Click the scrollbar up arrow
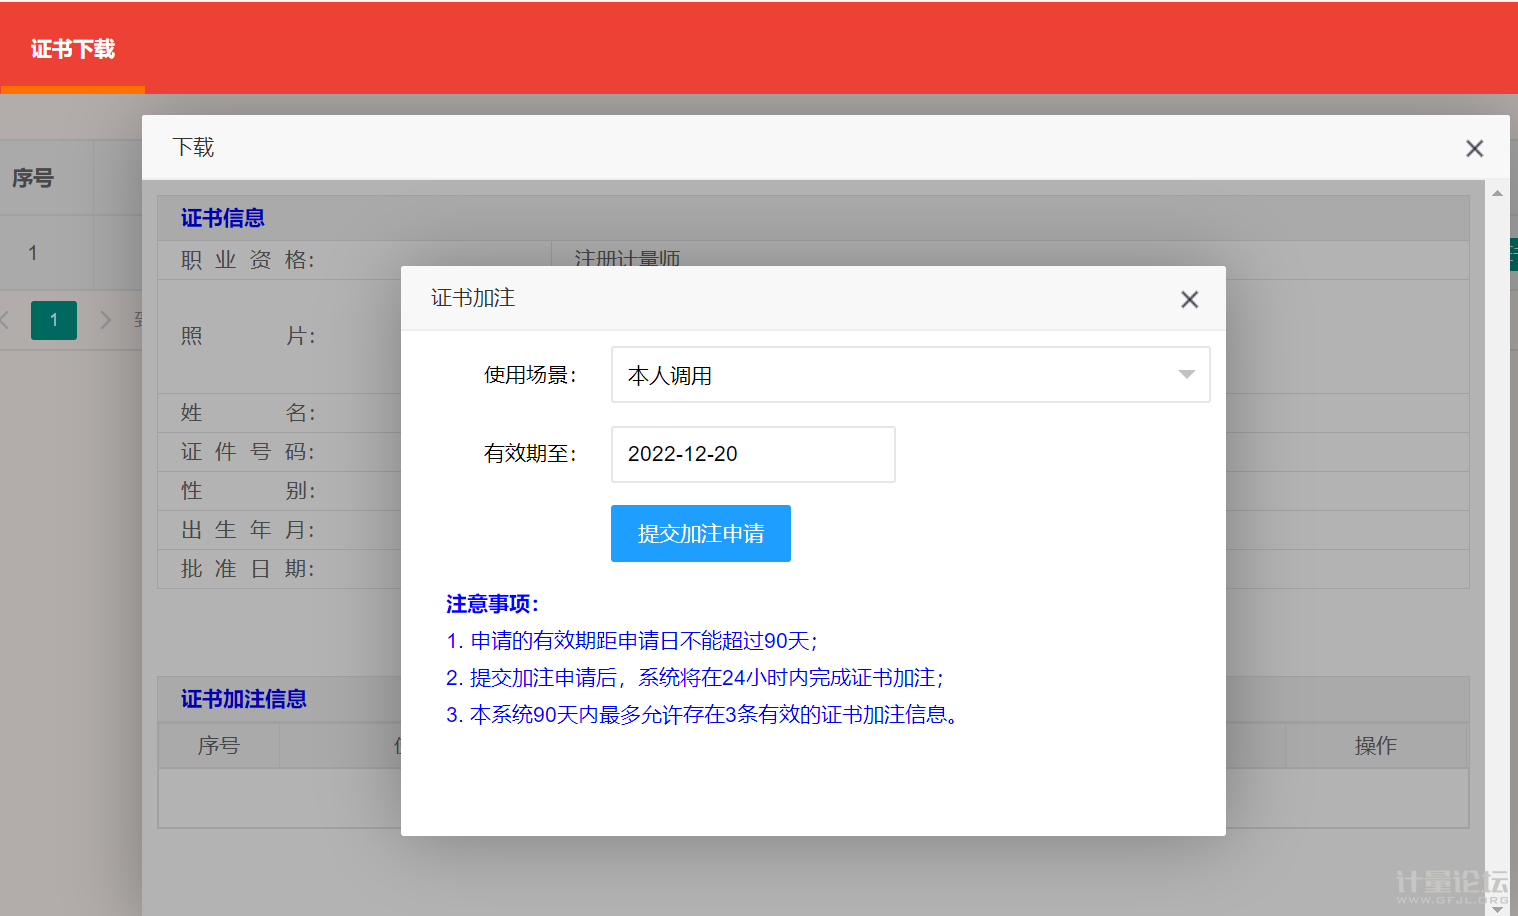Screen dimensions: 1518x916 coord(1497,193)
